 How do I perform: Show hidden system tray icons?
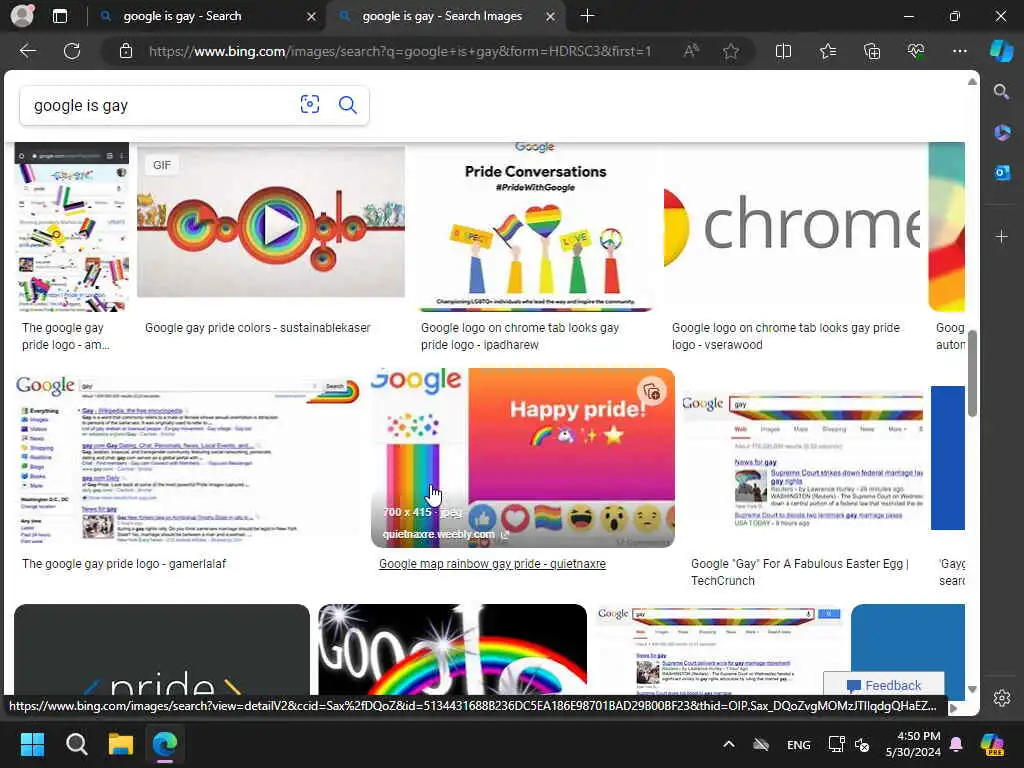click(729, 744)
